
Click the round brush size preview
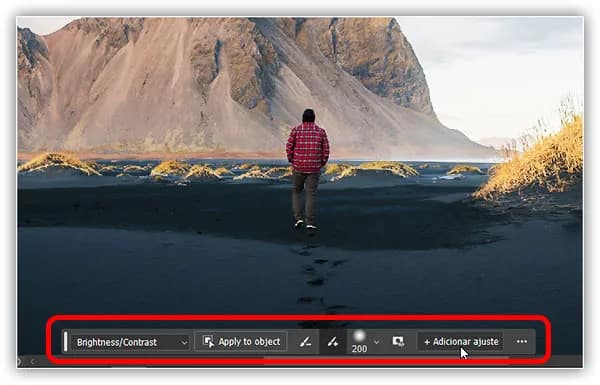tap(359, 336)
